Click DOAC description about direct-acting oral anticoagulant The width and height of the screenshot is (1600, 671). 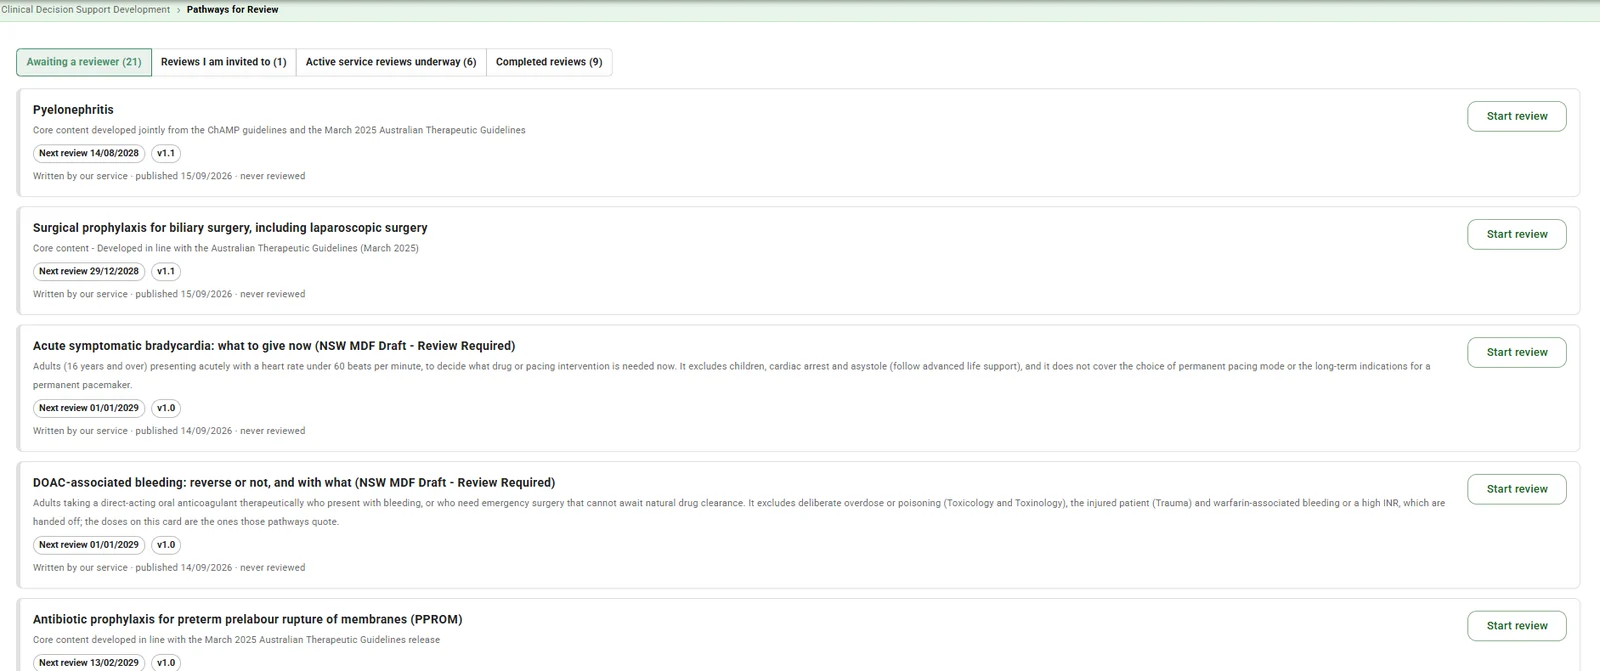coord(739,513)
